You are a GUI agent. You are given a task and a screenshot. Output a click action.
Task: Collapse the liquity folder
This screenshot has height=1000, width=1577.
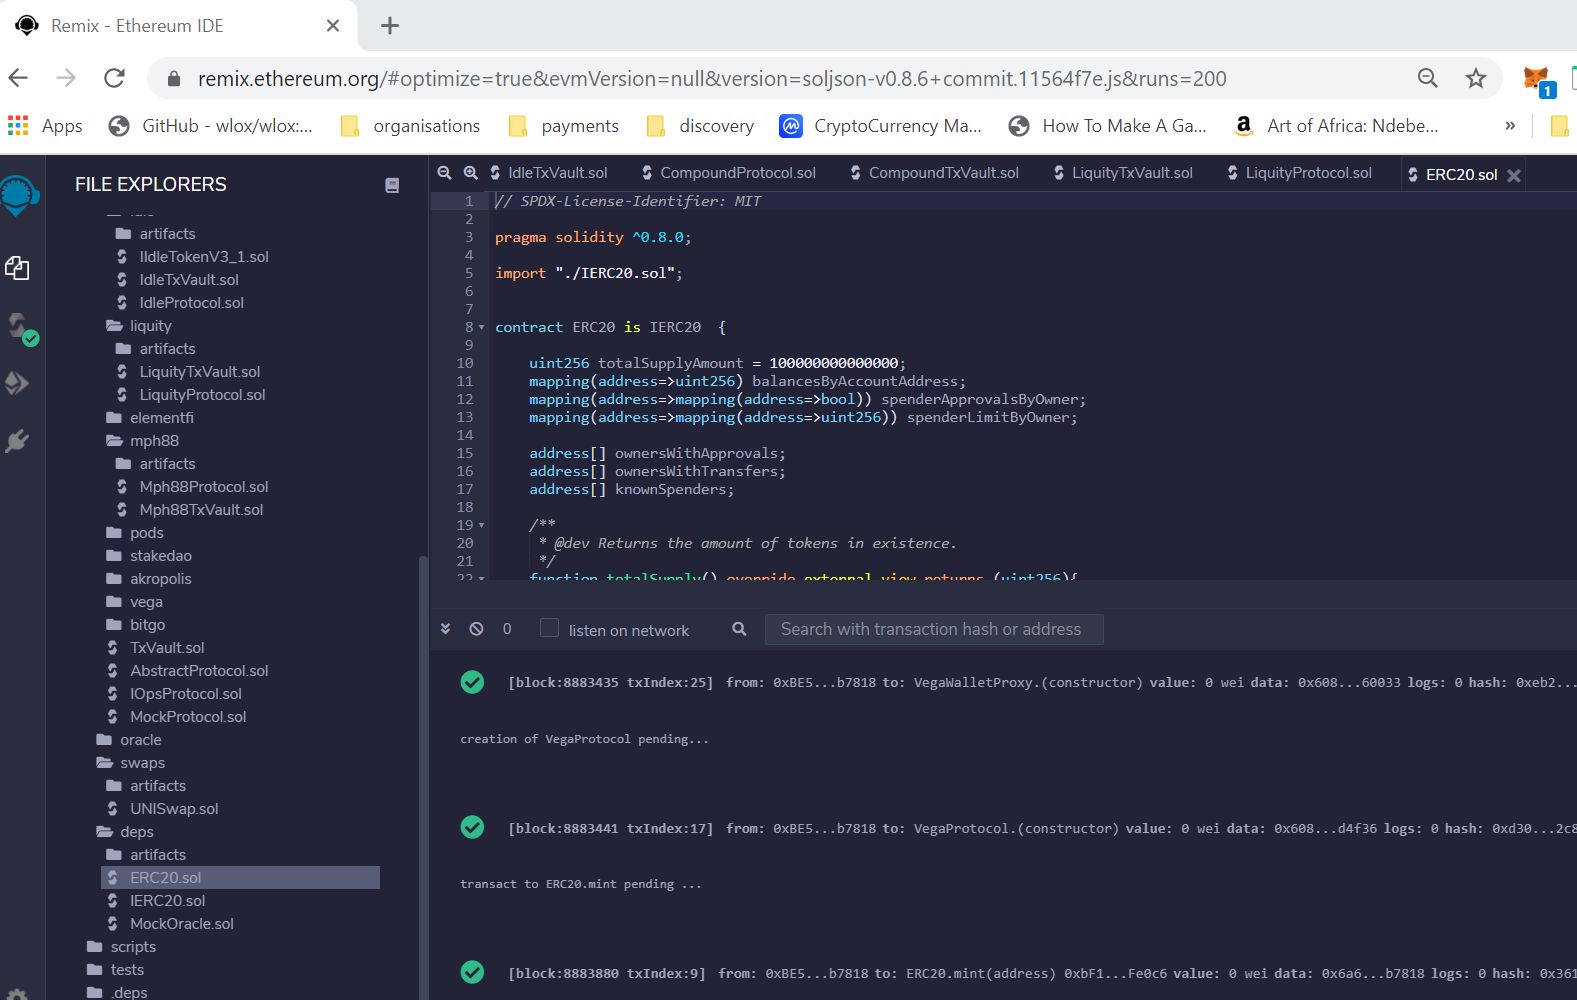coord(139,326)
